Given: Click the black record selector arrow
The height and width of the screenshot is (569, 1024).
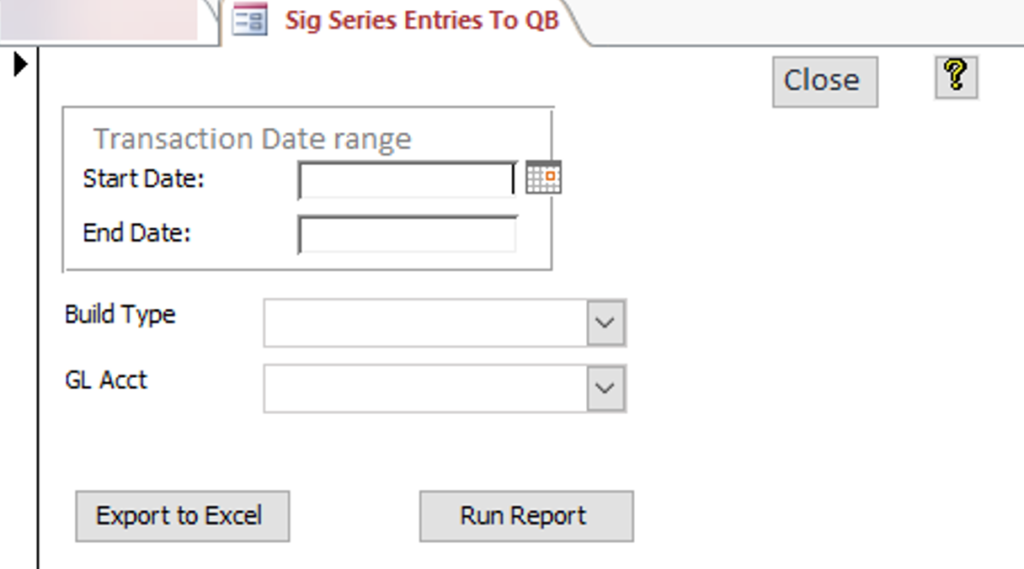Looking at the screenshot, I should tap(19, 66).
